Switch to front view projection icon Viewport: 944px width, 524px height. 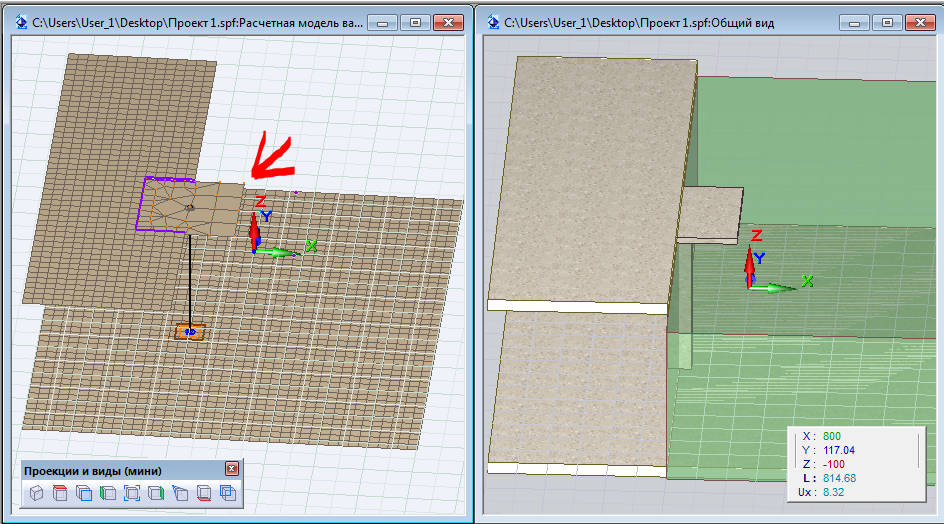point(84,493)
